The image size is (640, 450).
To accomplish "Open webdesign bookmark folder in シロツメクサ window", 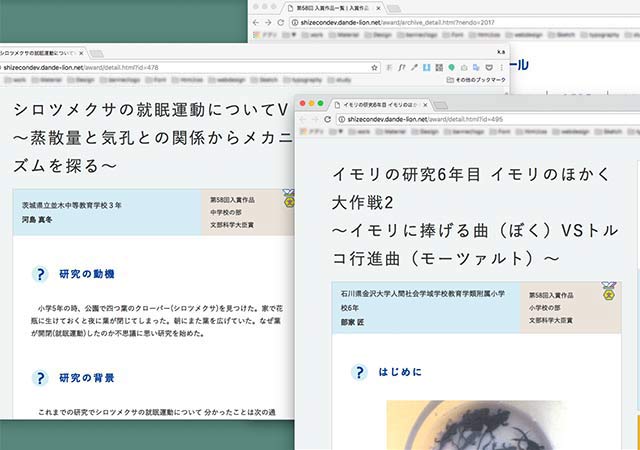I will click(x=227, y=80).
